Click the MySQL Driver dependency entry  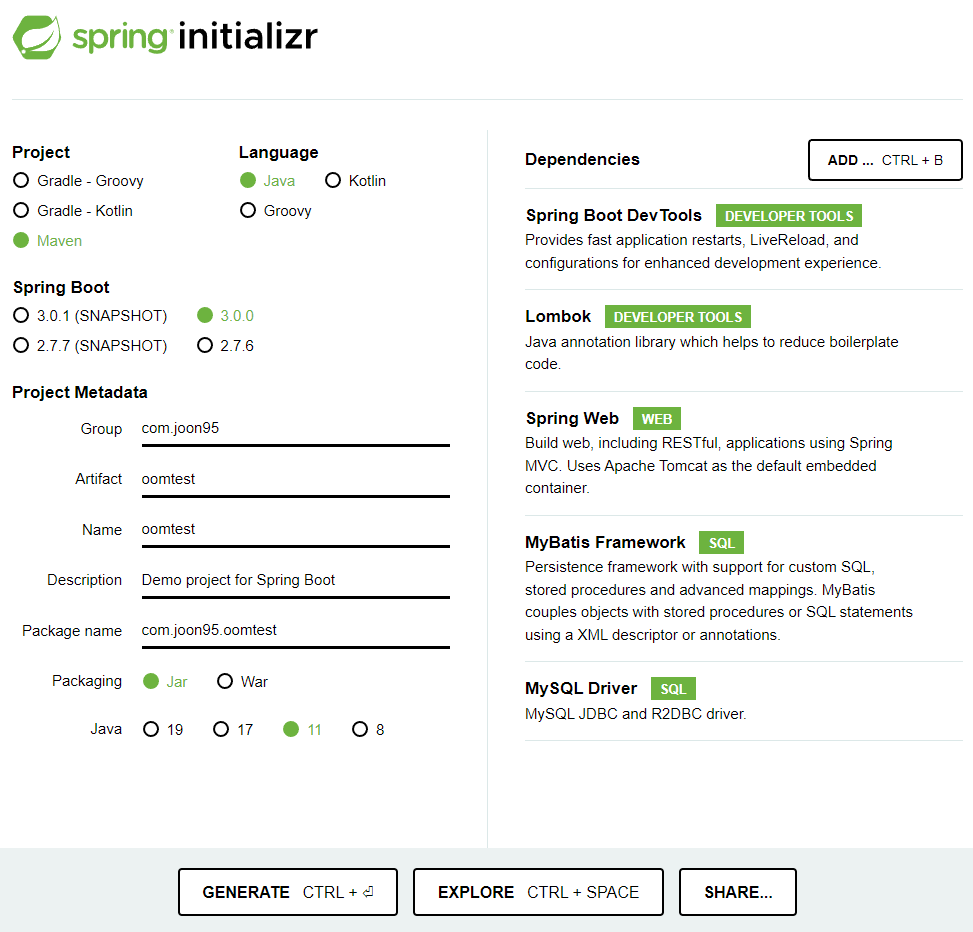point(743,701)
